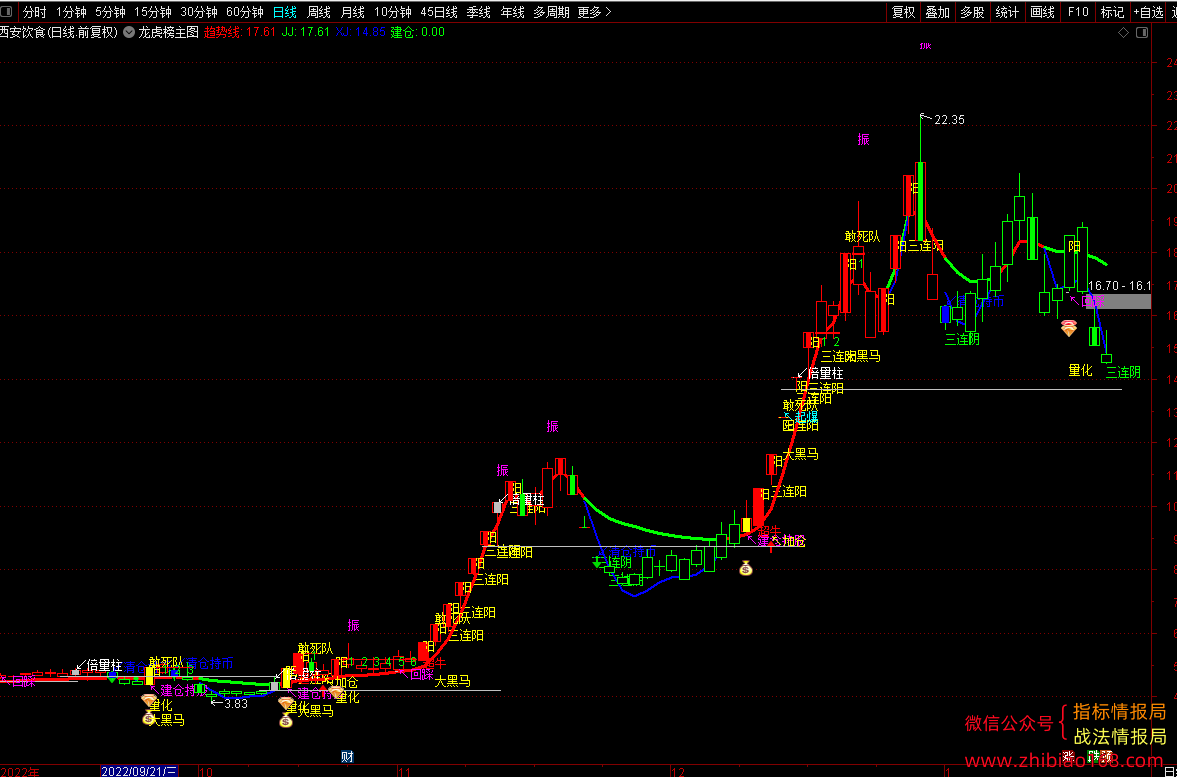Click the diamond icon at chart top-right
Image resolution: width=1177 pixels, height=777 pixels.
pos(1124,32)
